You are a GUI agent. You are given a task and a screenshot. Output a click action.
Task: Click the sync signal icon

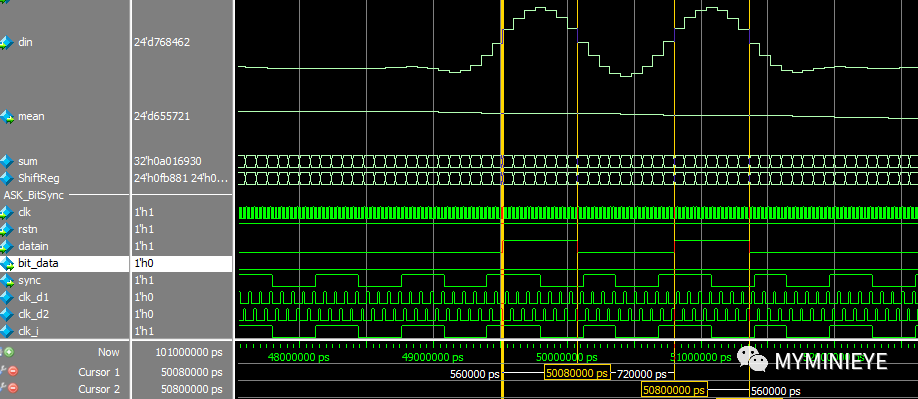[x=6, y=280]
